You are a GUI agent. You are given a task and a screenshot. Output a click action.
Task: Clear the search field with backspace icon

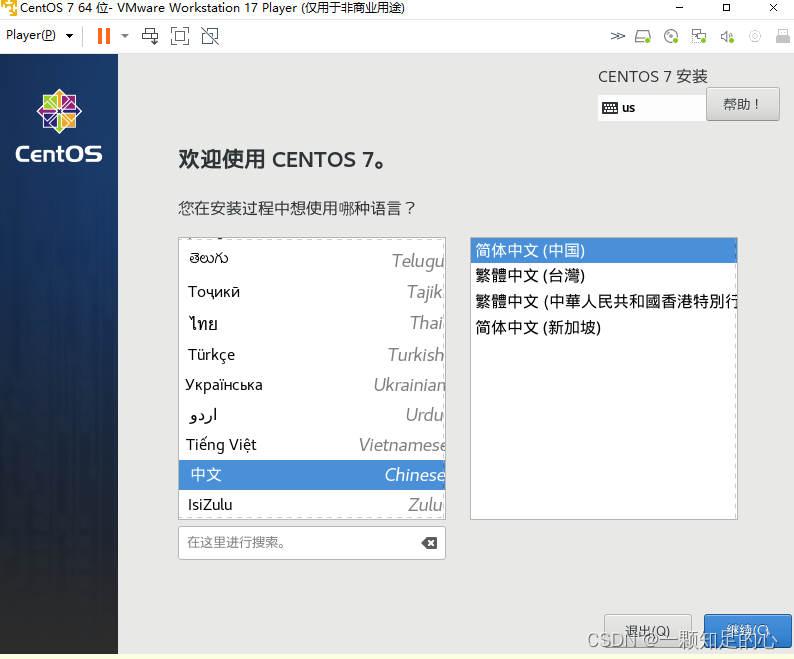point(429,543)
